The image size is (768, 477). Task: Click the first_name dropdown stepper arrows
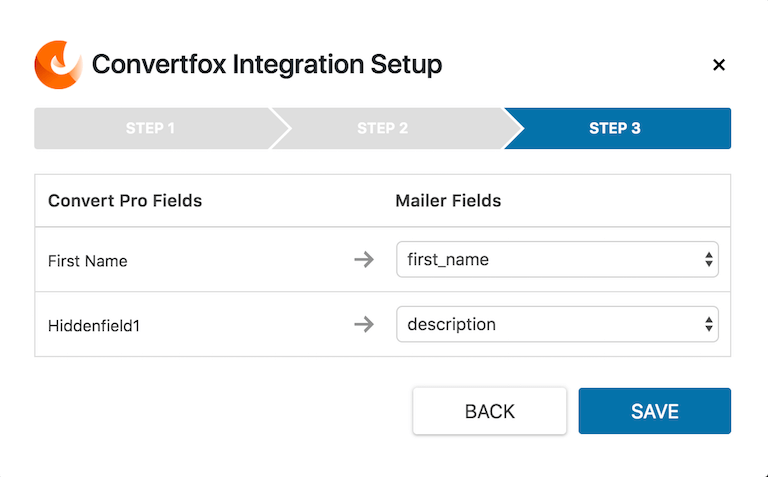pyautogui.click(x=709, y=260)
